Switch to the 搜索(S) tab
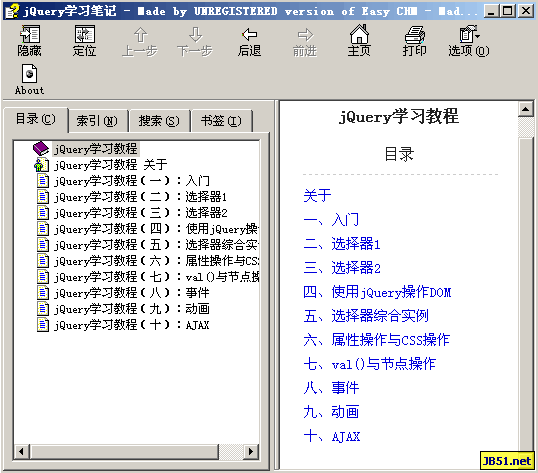 [159, 121]
